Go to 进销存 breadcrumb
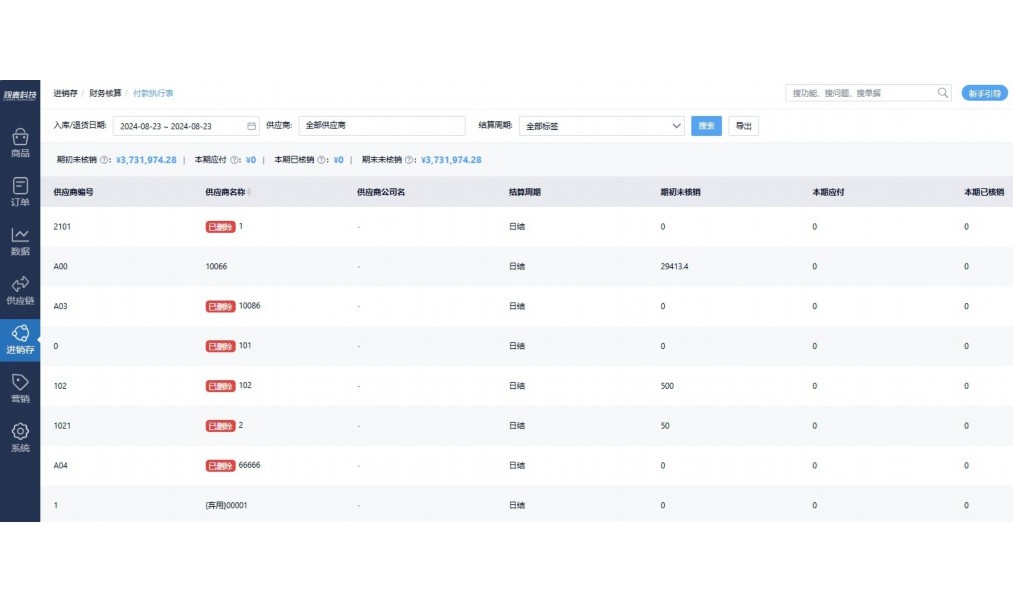 [x=65, y=93]
